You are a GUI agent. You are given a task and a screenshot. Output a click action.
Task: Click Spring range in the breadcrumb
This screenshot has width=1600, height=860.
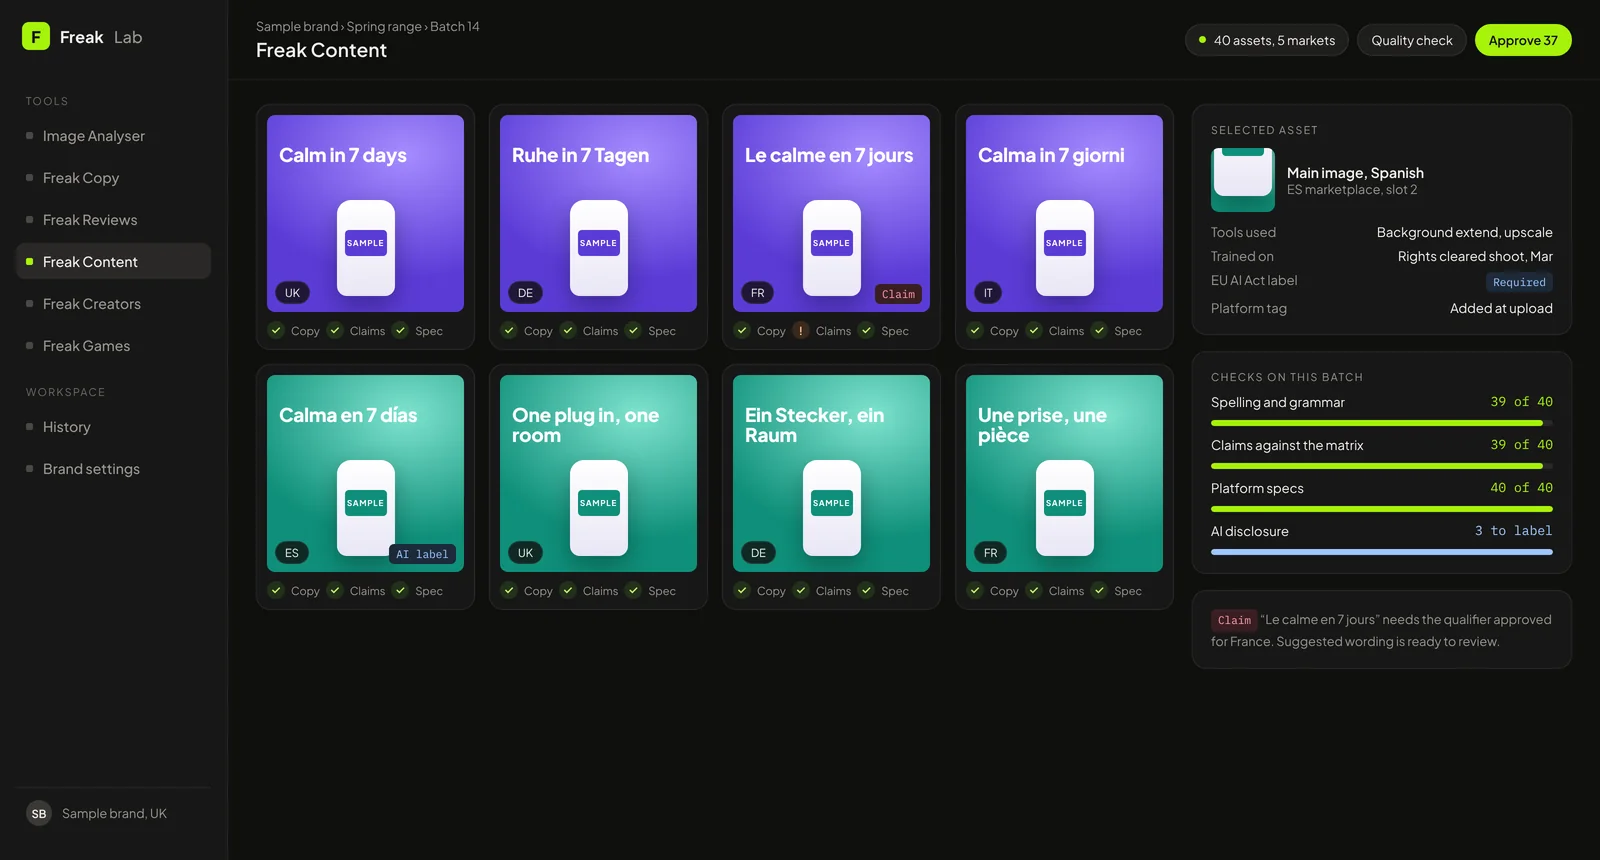[384, 27]
